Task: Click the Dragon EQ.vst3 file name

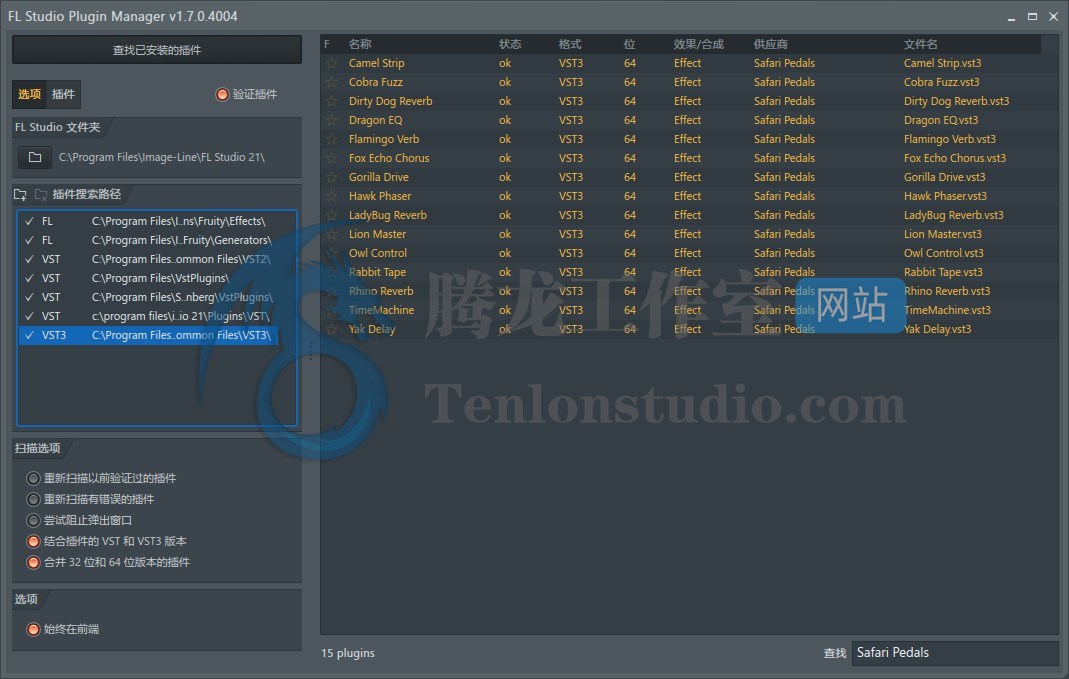Action: [x=941, y=121]
